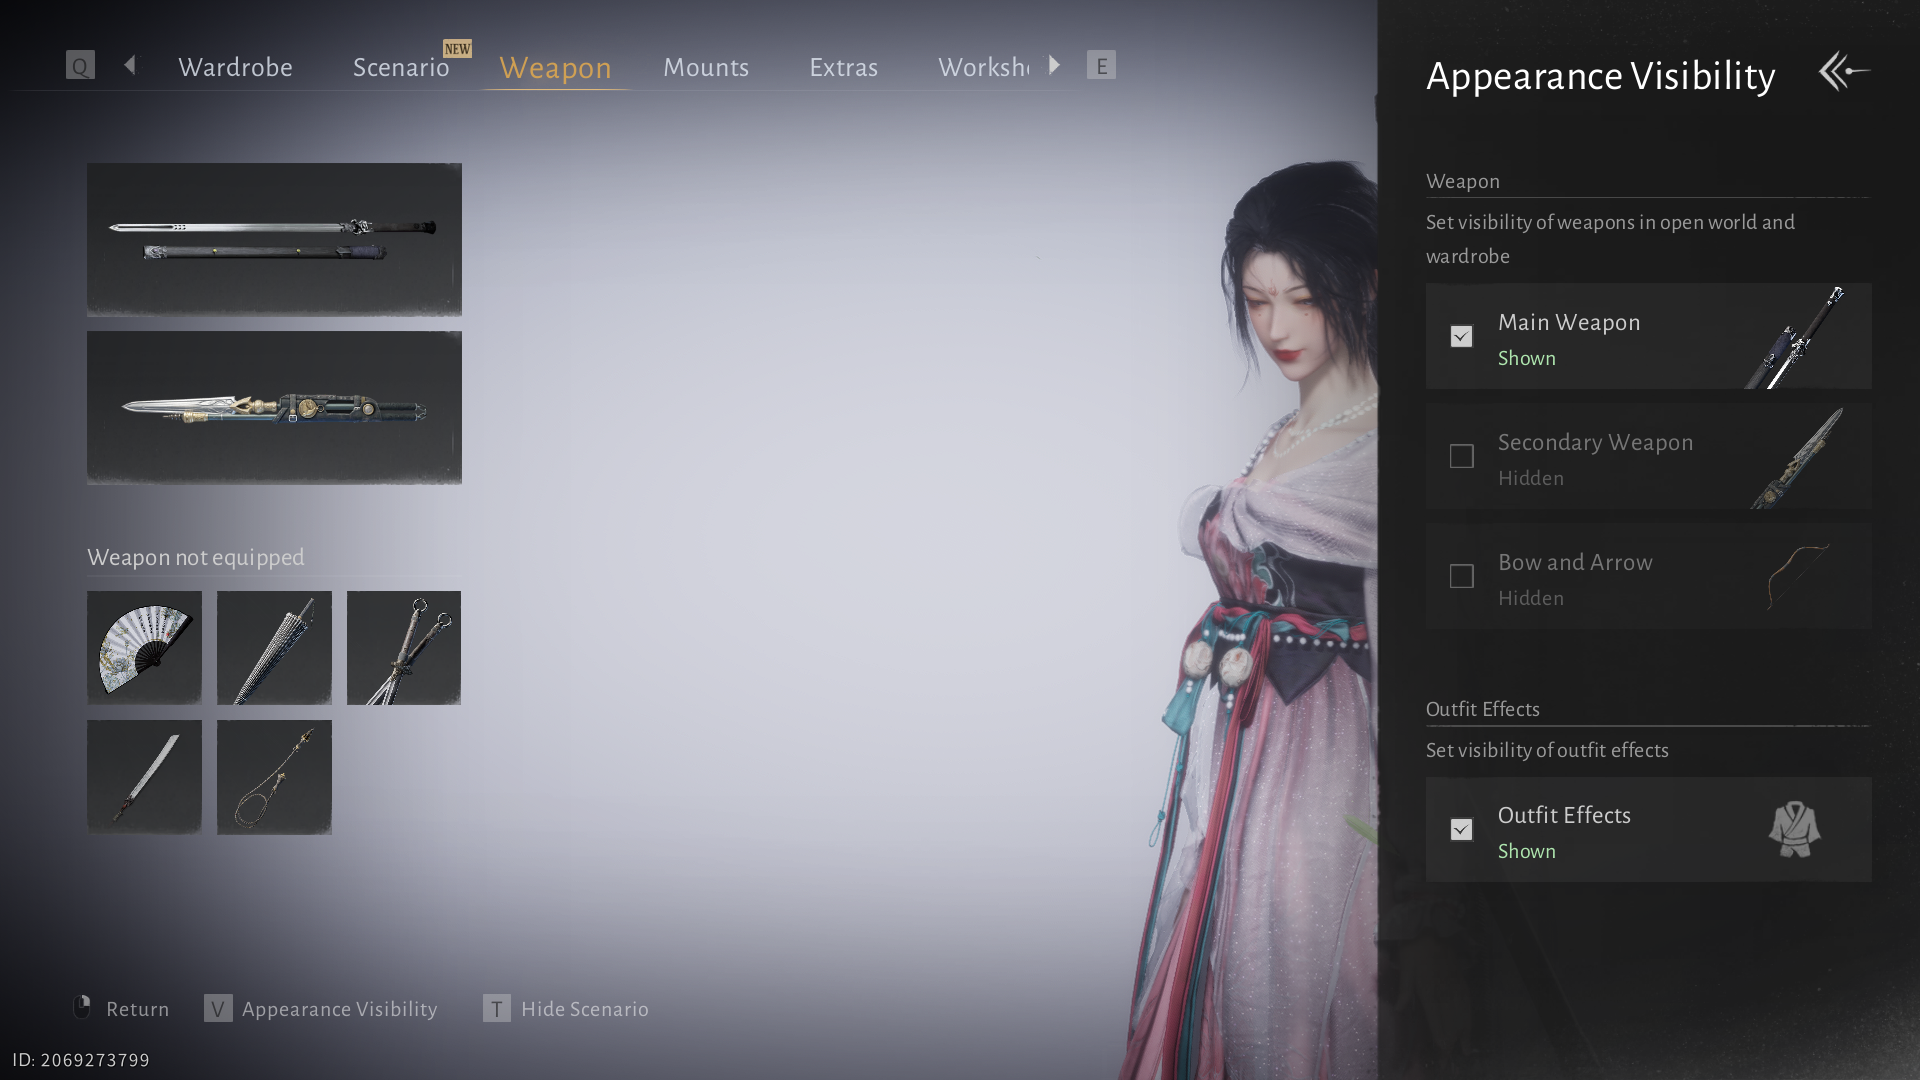This screenshot has height=1080, width=1920.
Task: Click the Outfit Effects robe icon
Action: coord(1794,830)
